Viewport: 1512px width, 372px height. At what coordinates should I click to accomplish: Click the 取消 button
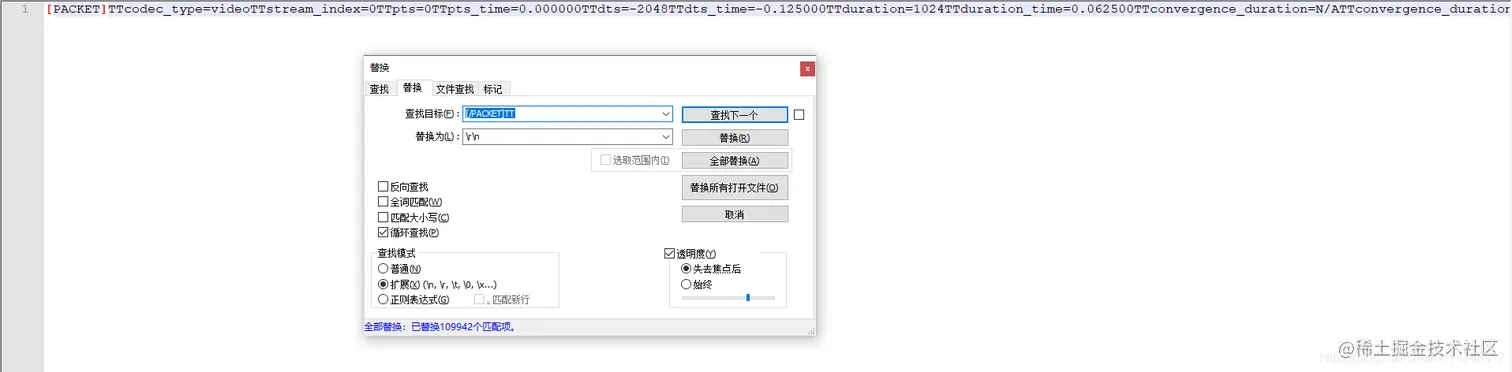(x=734, y=214)
